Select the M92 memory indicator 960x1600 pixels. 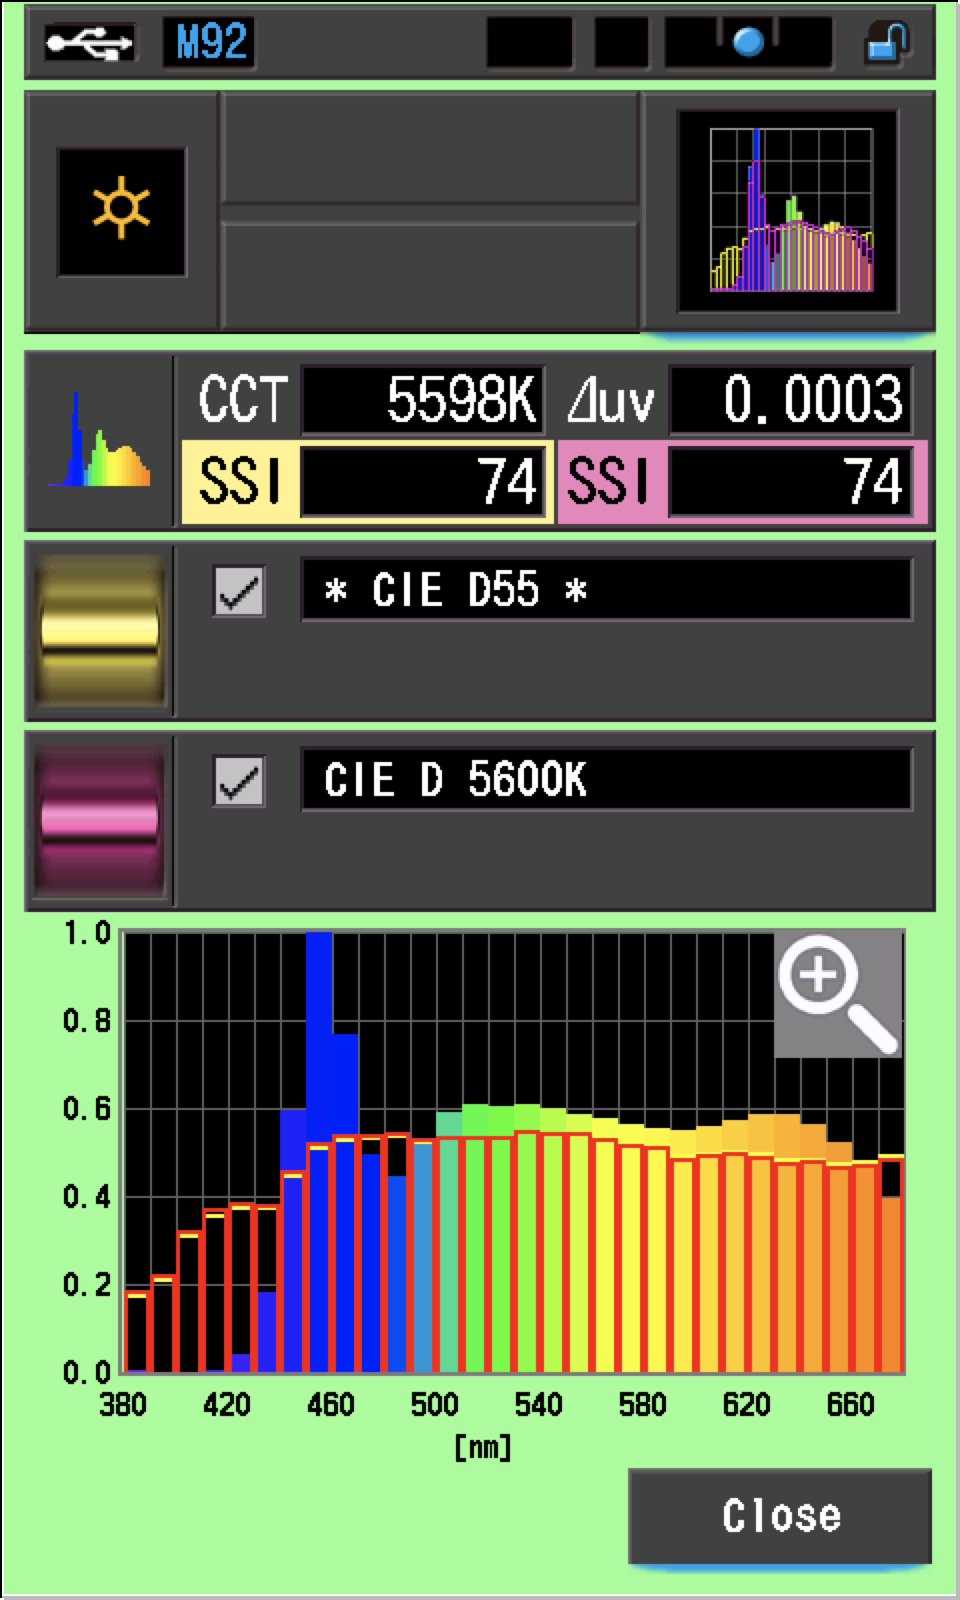210,43
